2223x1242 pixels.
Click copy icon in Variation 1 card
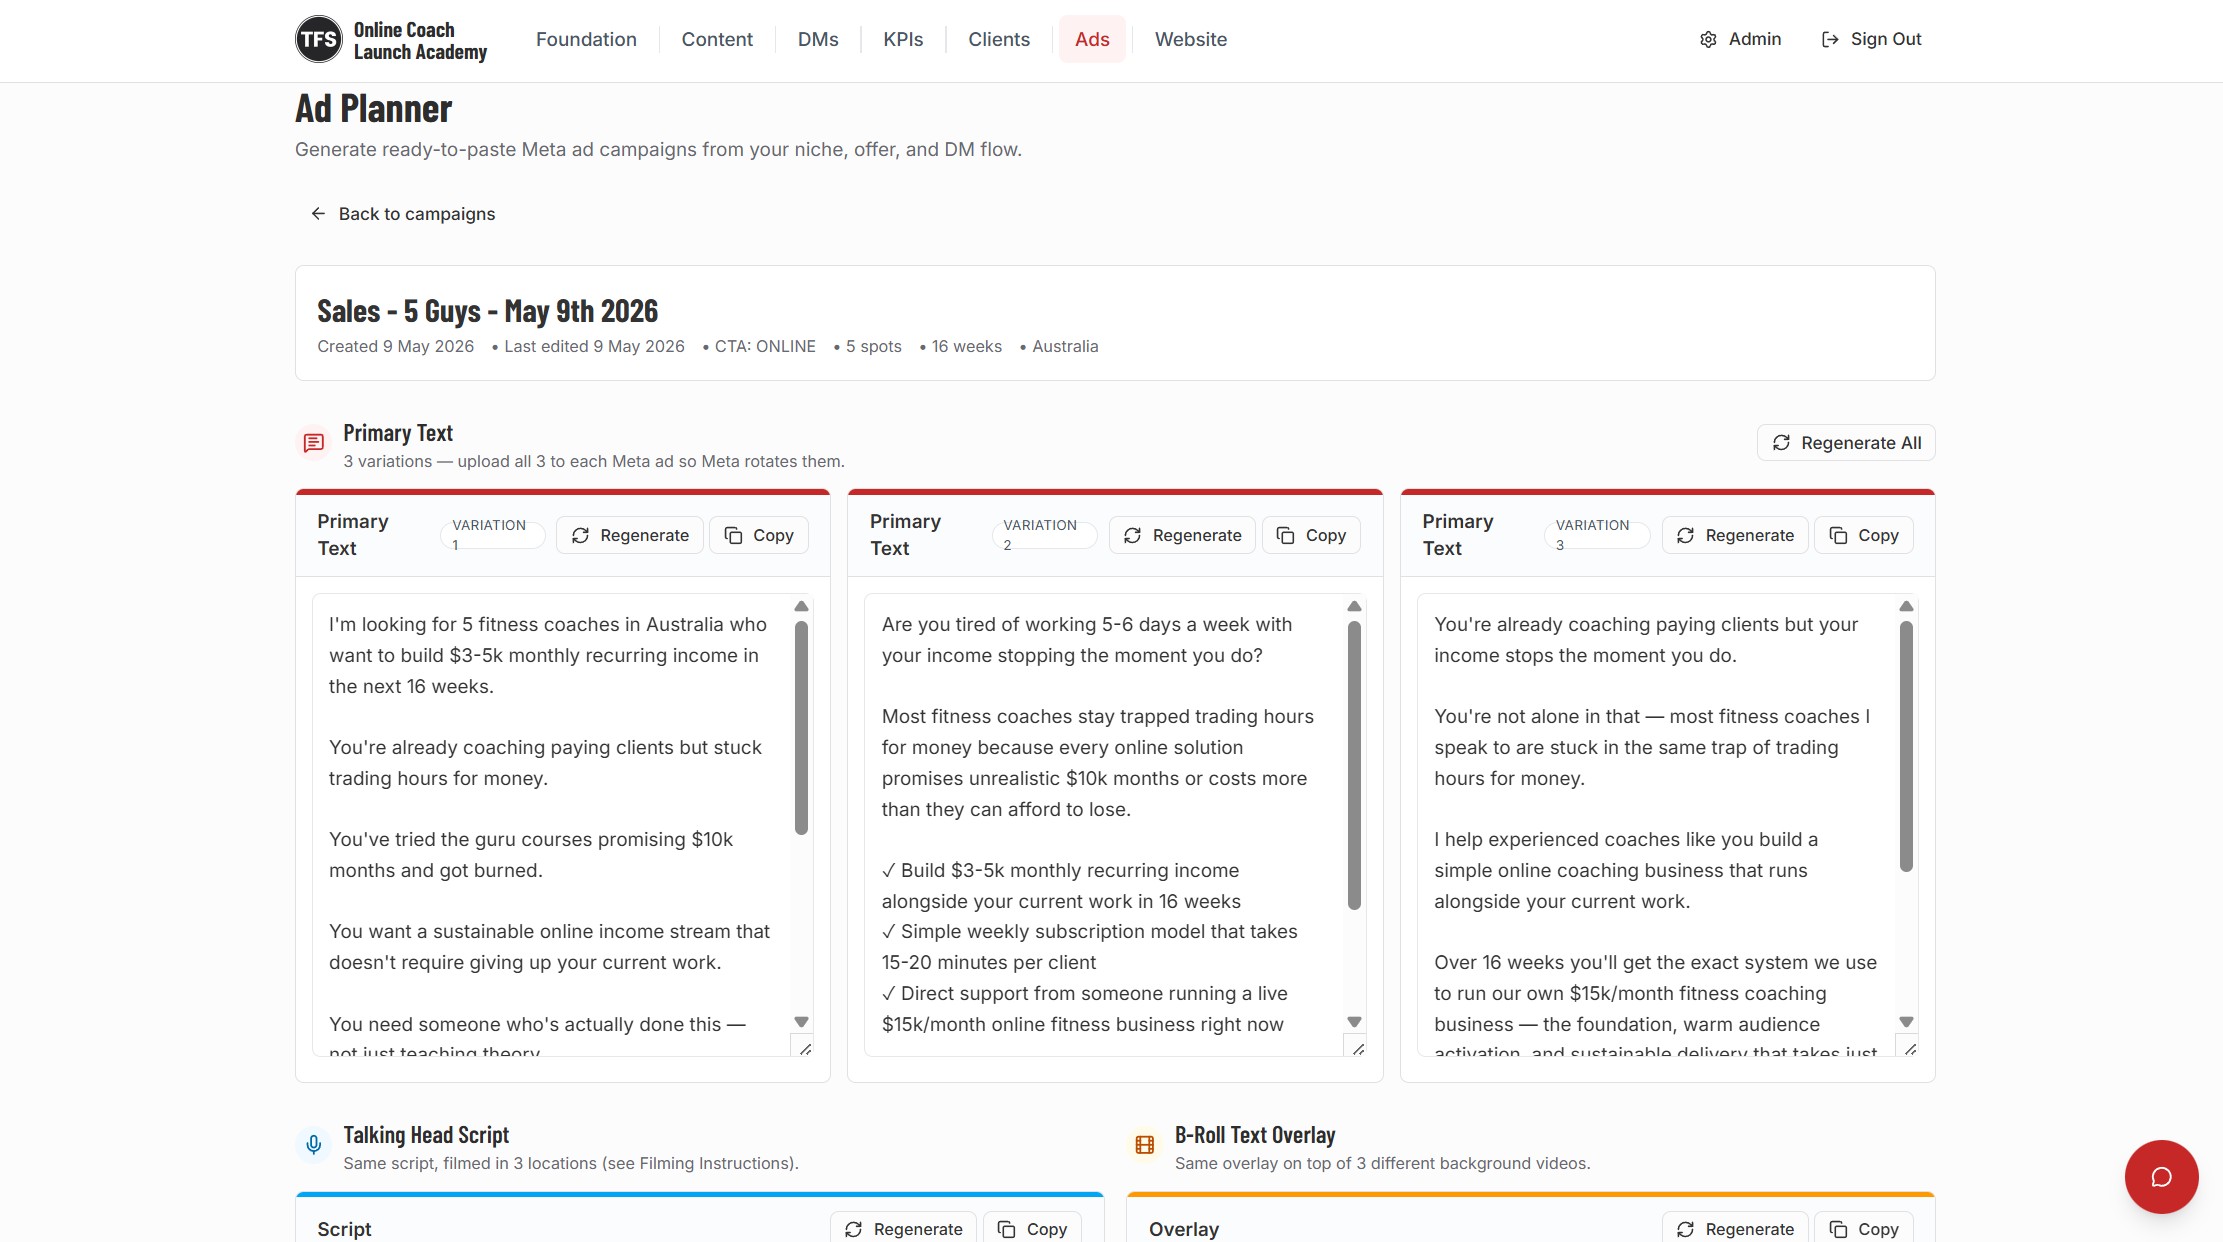(733, 535)
